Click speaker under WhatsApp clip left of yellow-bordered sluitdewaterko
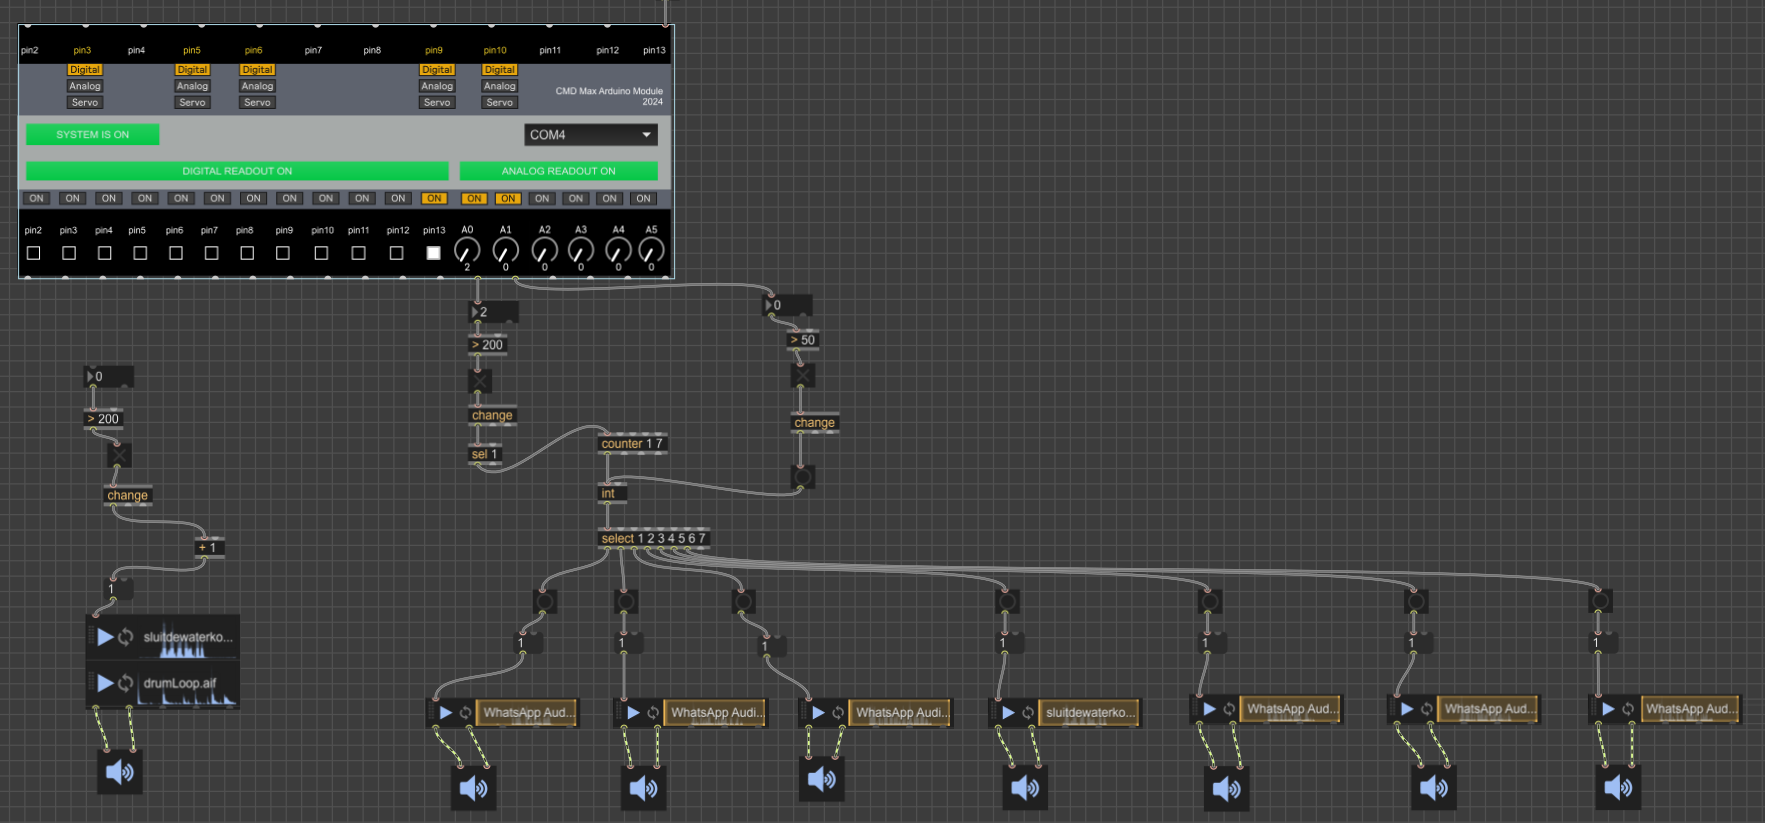 pos(822,779)
